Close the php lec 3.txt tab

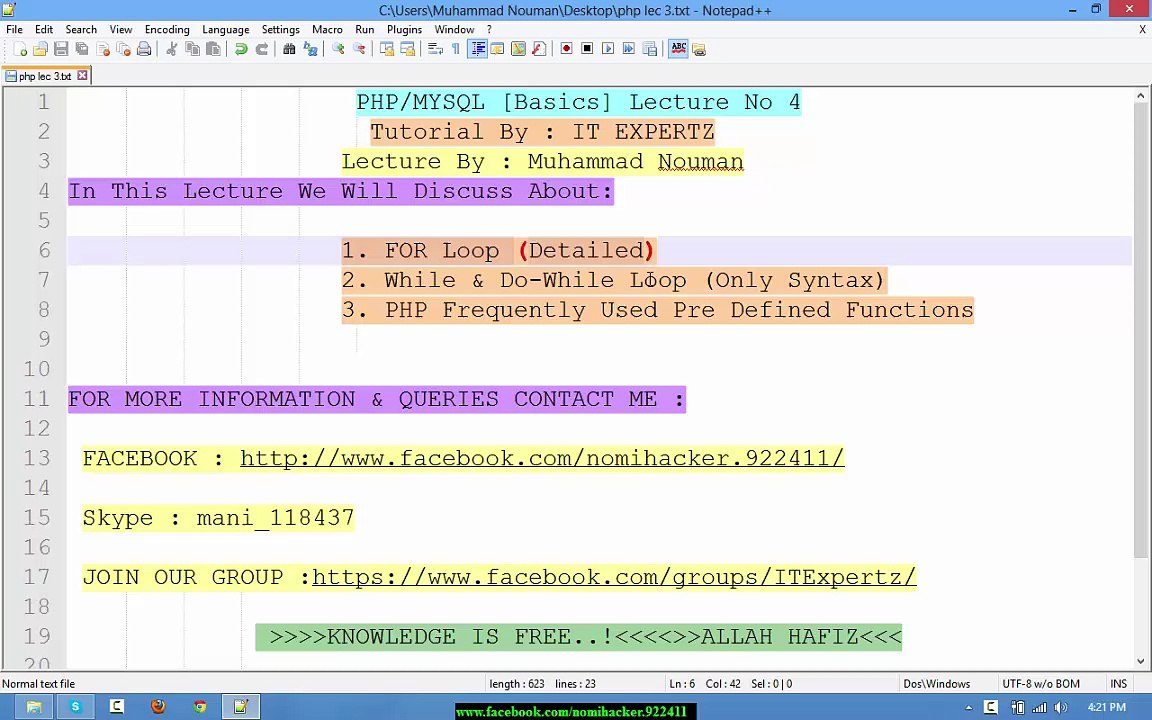coord(82,75)
